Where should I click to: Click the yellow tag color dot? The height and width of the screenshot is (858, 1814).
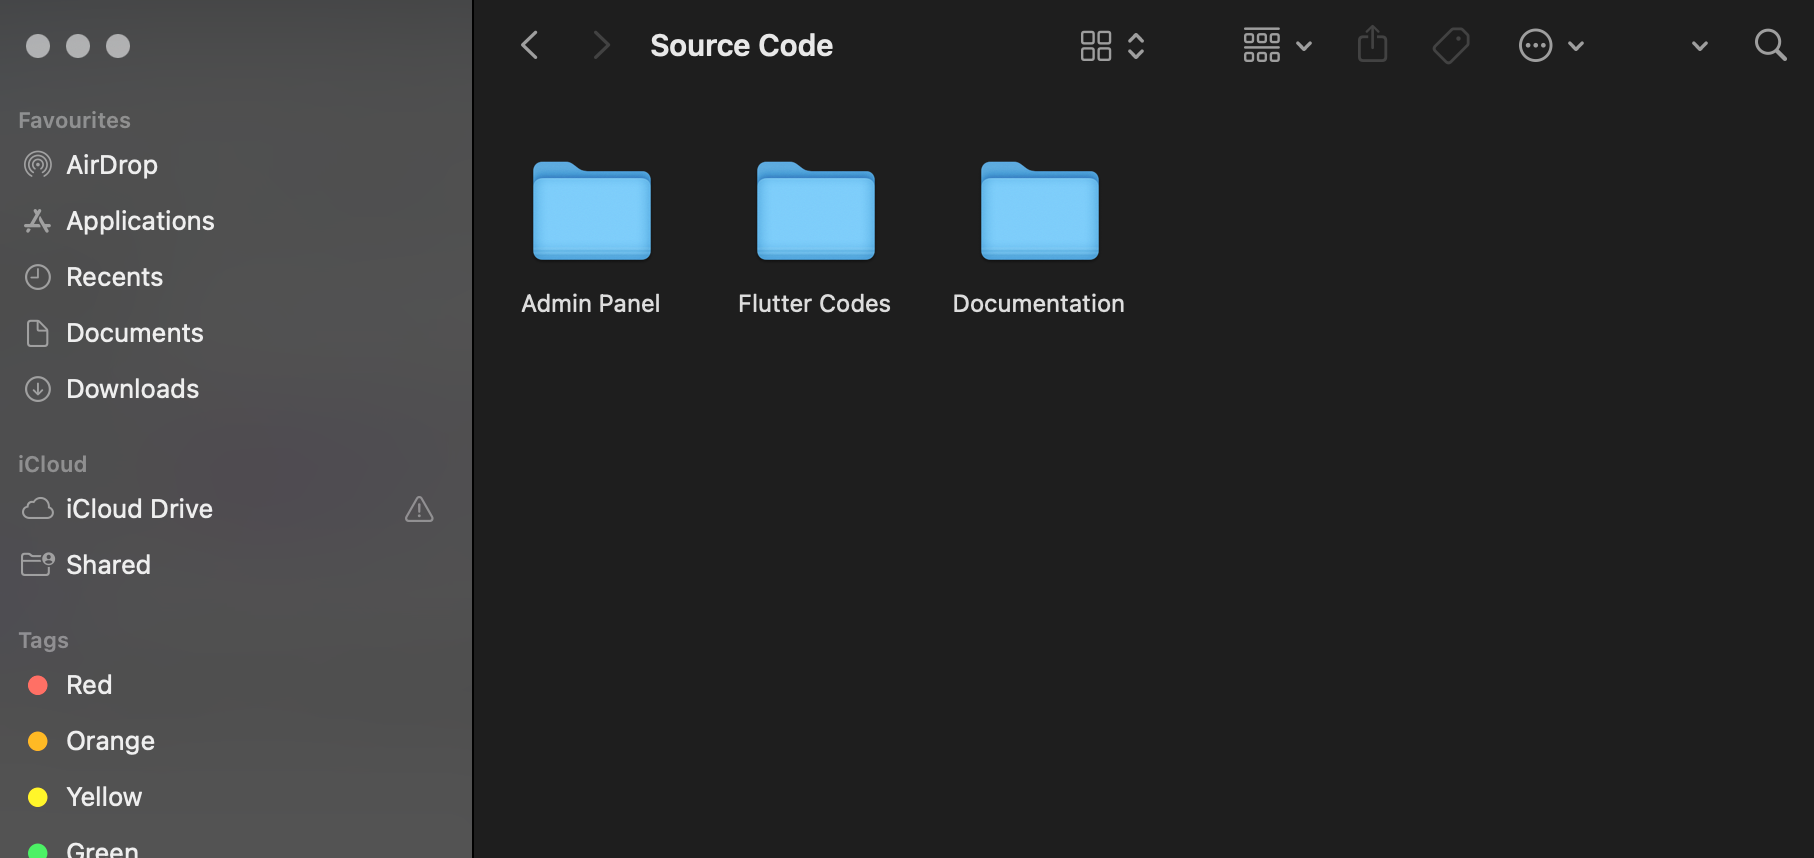[38, 797]
